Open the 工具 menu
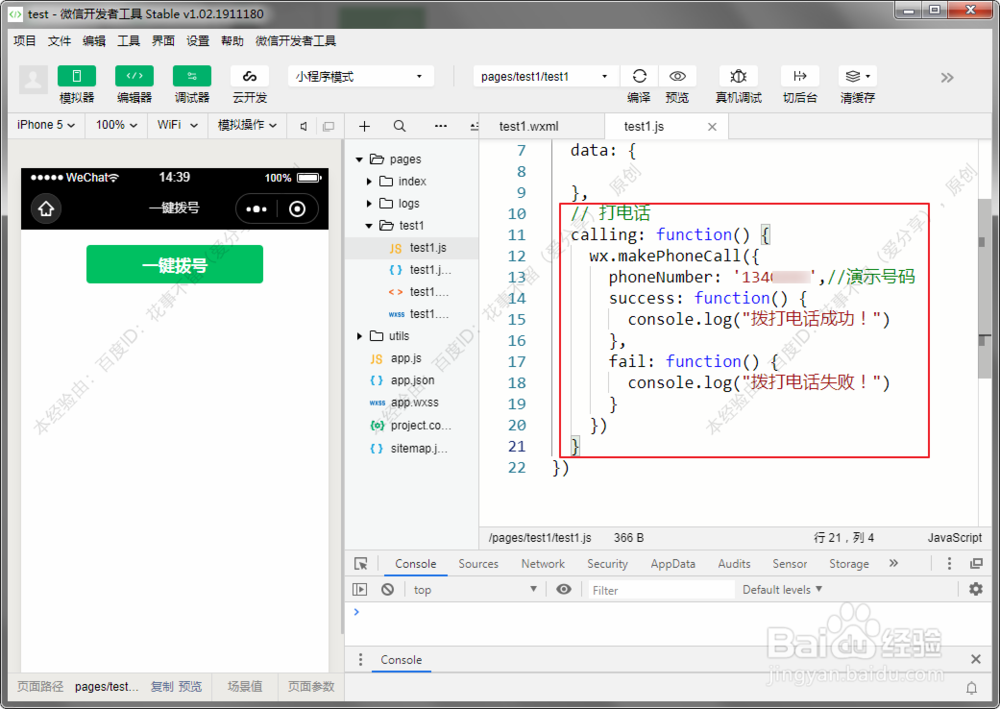This screenshot has width=1000, height=709. [x=128, y=41]
